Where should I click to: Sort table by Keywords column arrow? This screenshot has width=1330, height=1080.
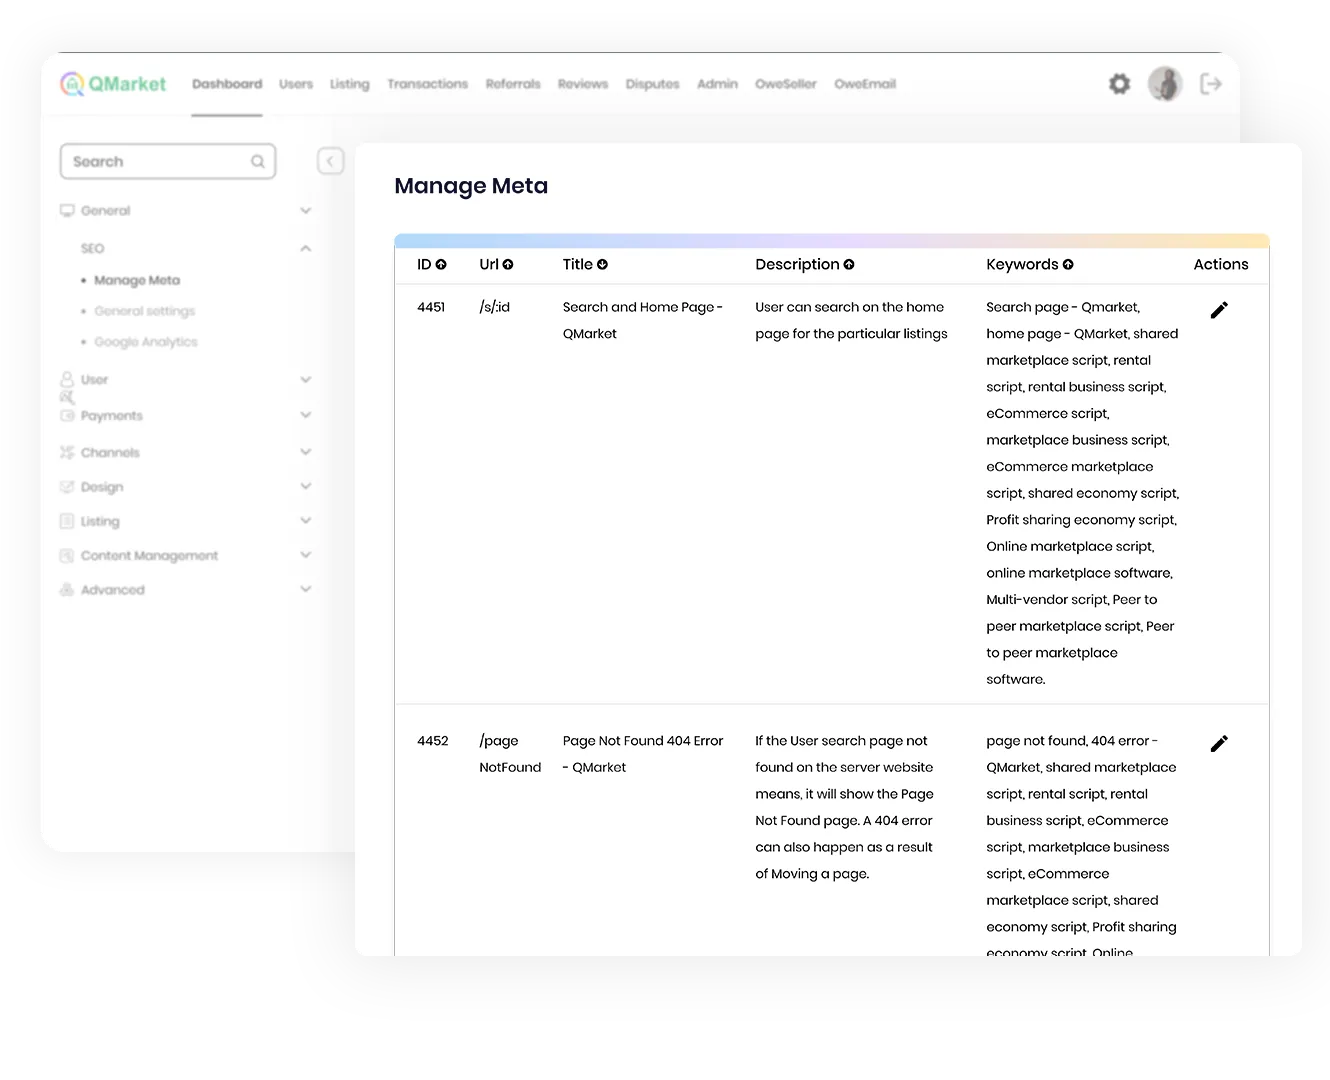pos(1068,265)
